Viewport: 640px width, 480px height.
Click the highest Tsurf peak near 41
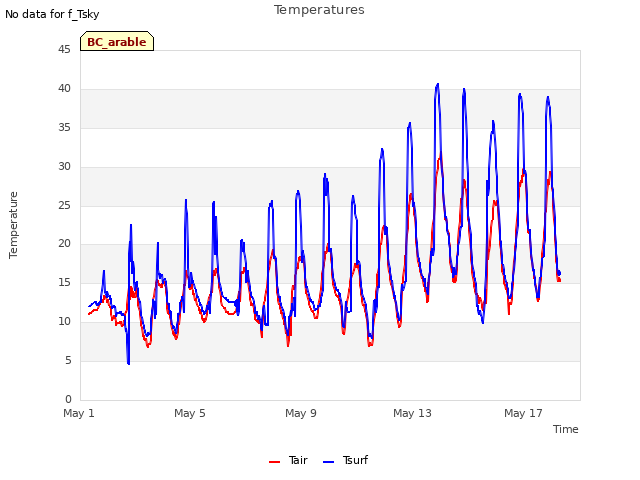(438, 84)
